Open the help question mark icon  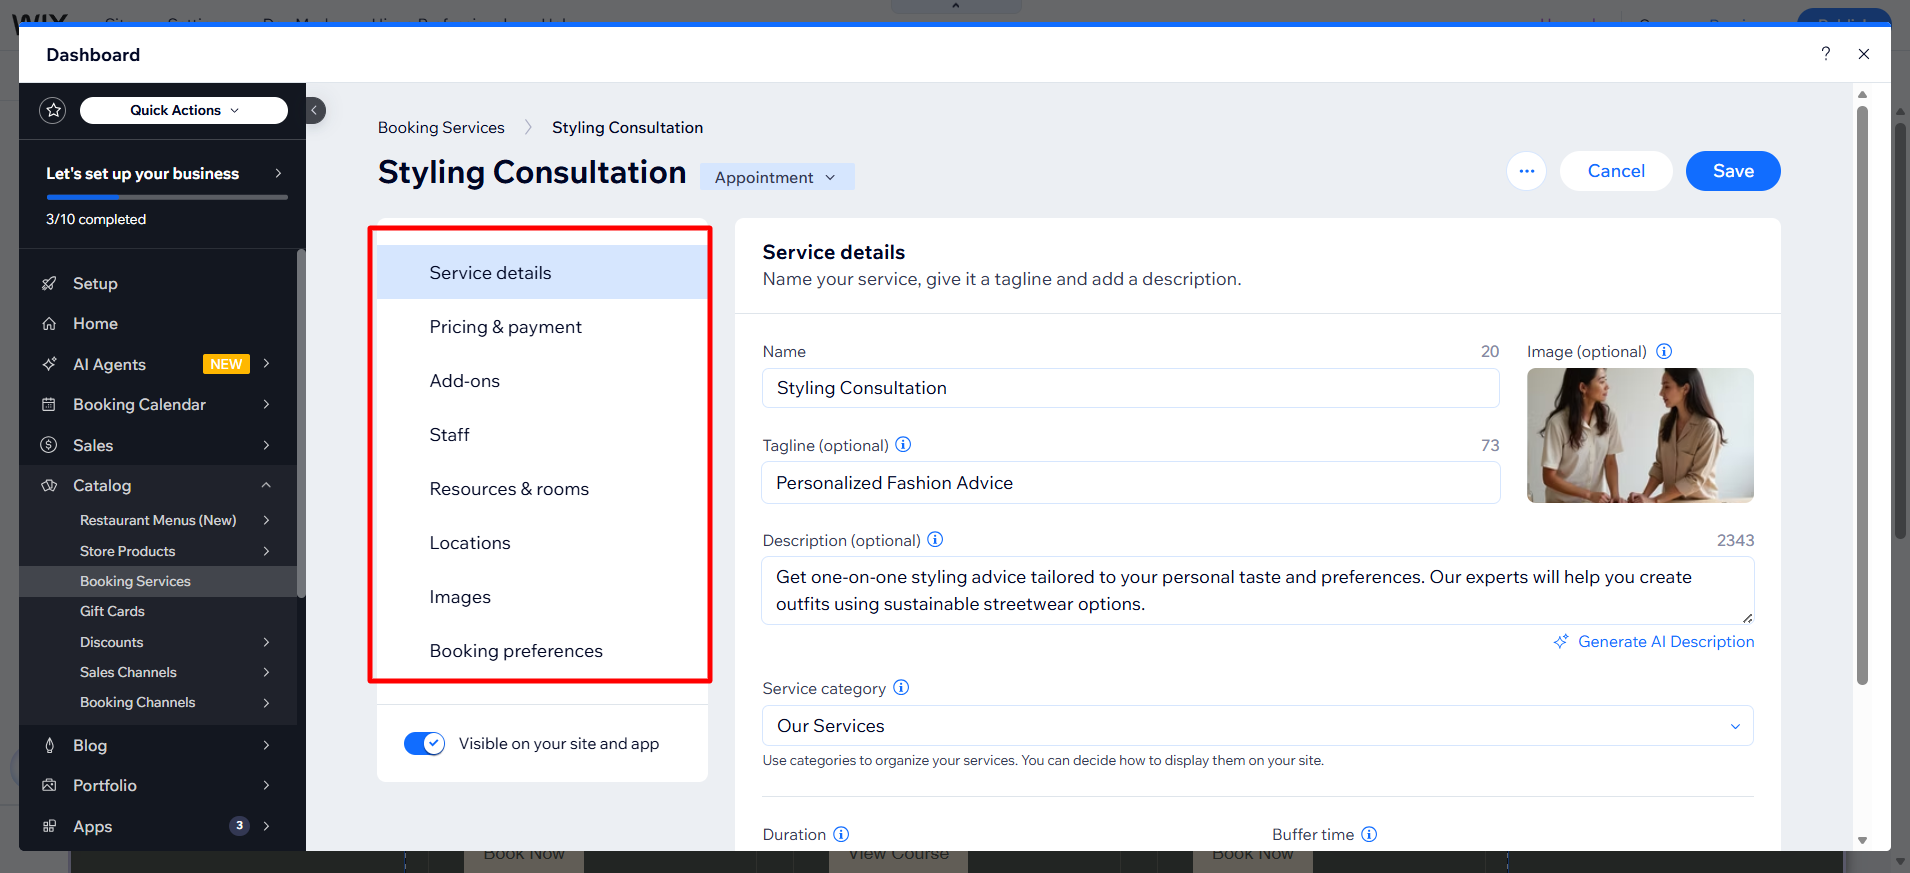(x=1825, y=54)
